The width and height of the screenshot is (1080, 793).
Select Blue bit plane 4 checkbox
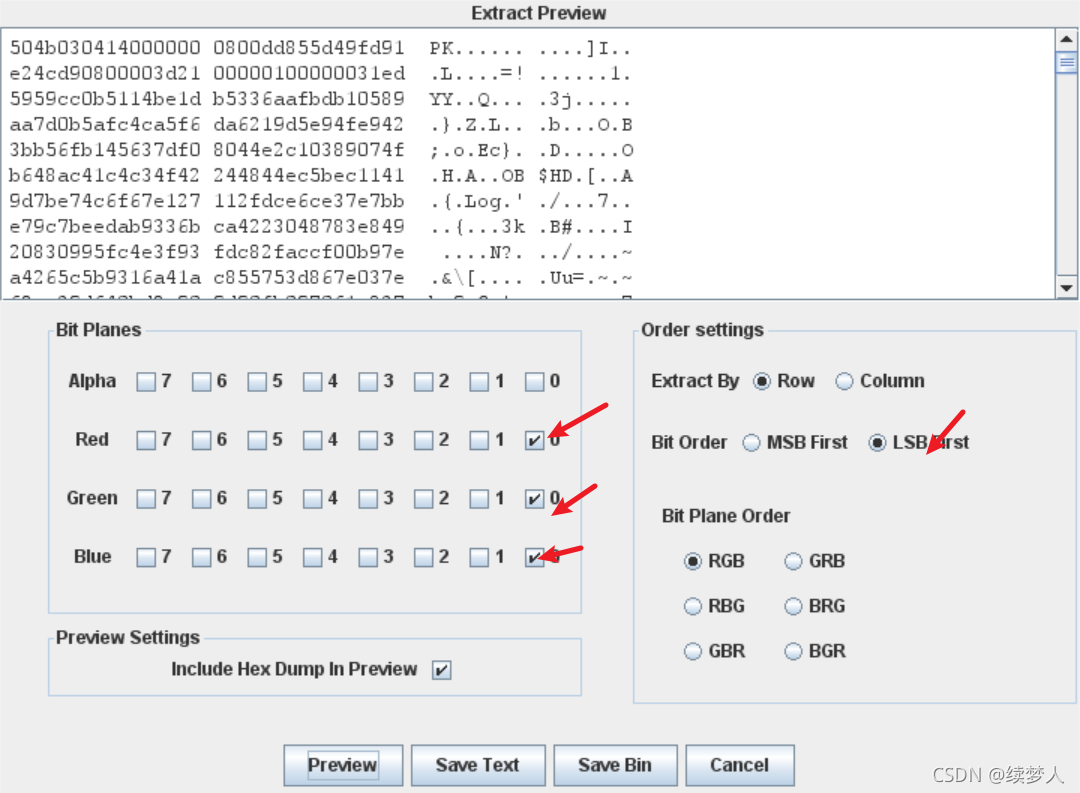(313, 557)
